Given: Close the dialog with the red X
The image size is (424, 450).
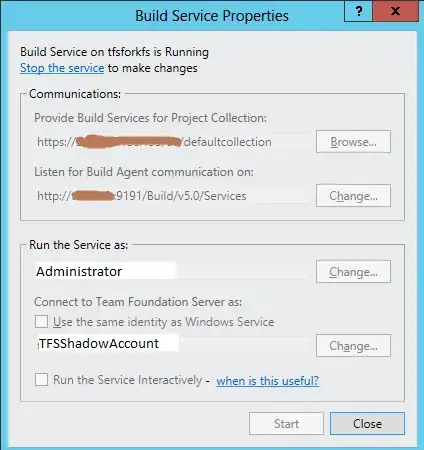Looking at the screenshot, I should pyautogui.click(x=395, y=11).
